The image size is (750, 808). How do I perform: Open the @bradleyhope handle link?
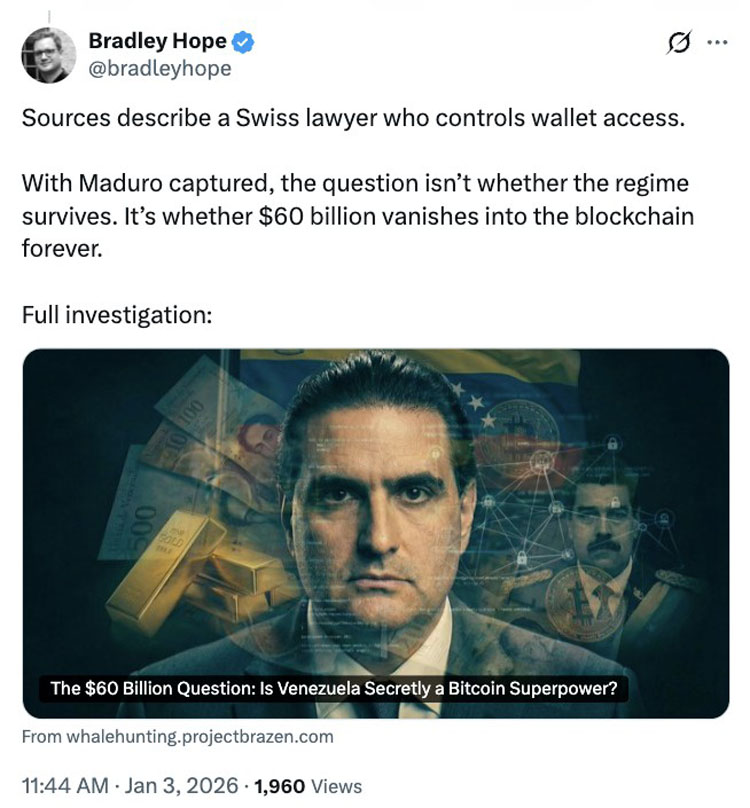click(x=160, y=68)
